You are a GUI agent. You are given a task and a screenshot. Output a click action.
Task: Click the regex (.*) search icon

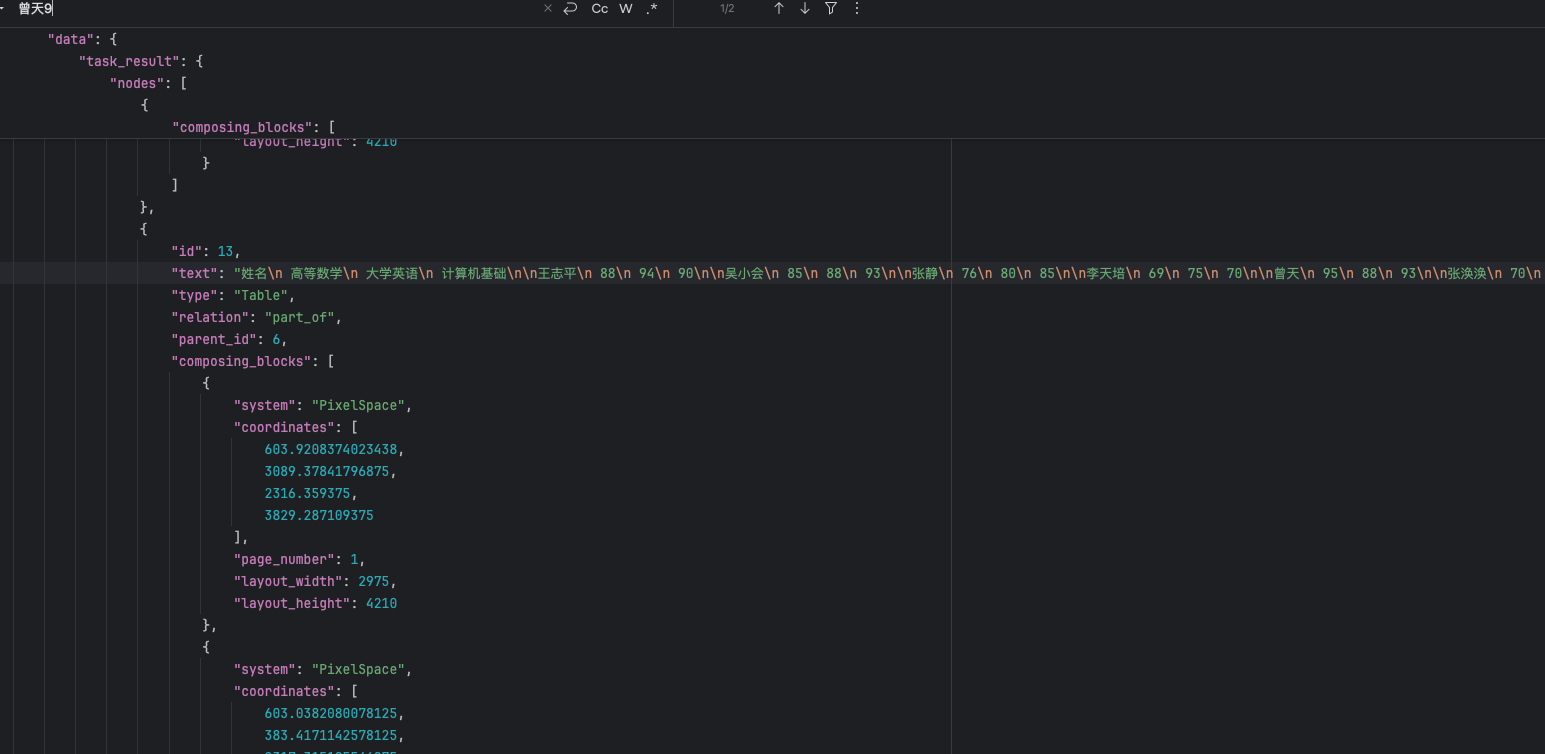(652, 9)
